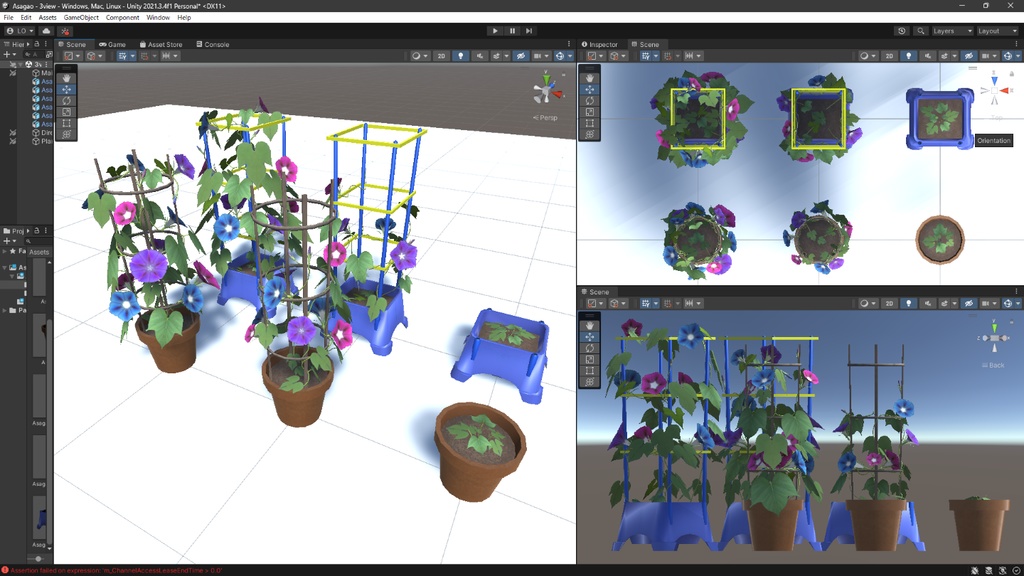Open the File menu

(x=8, y=18)
